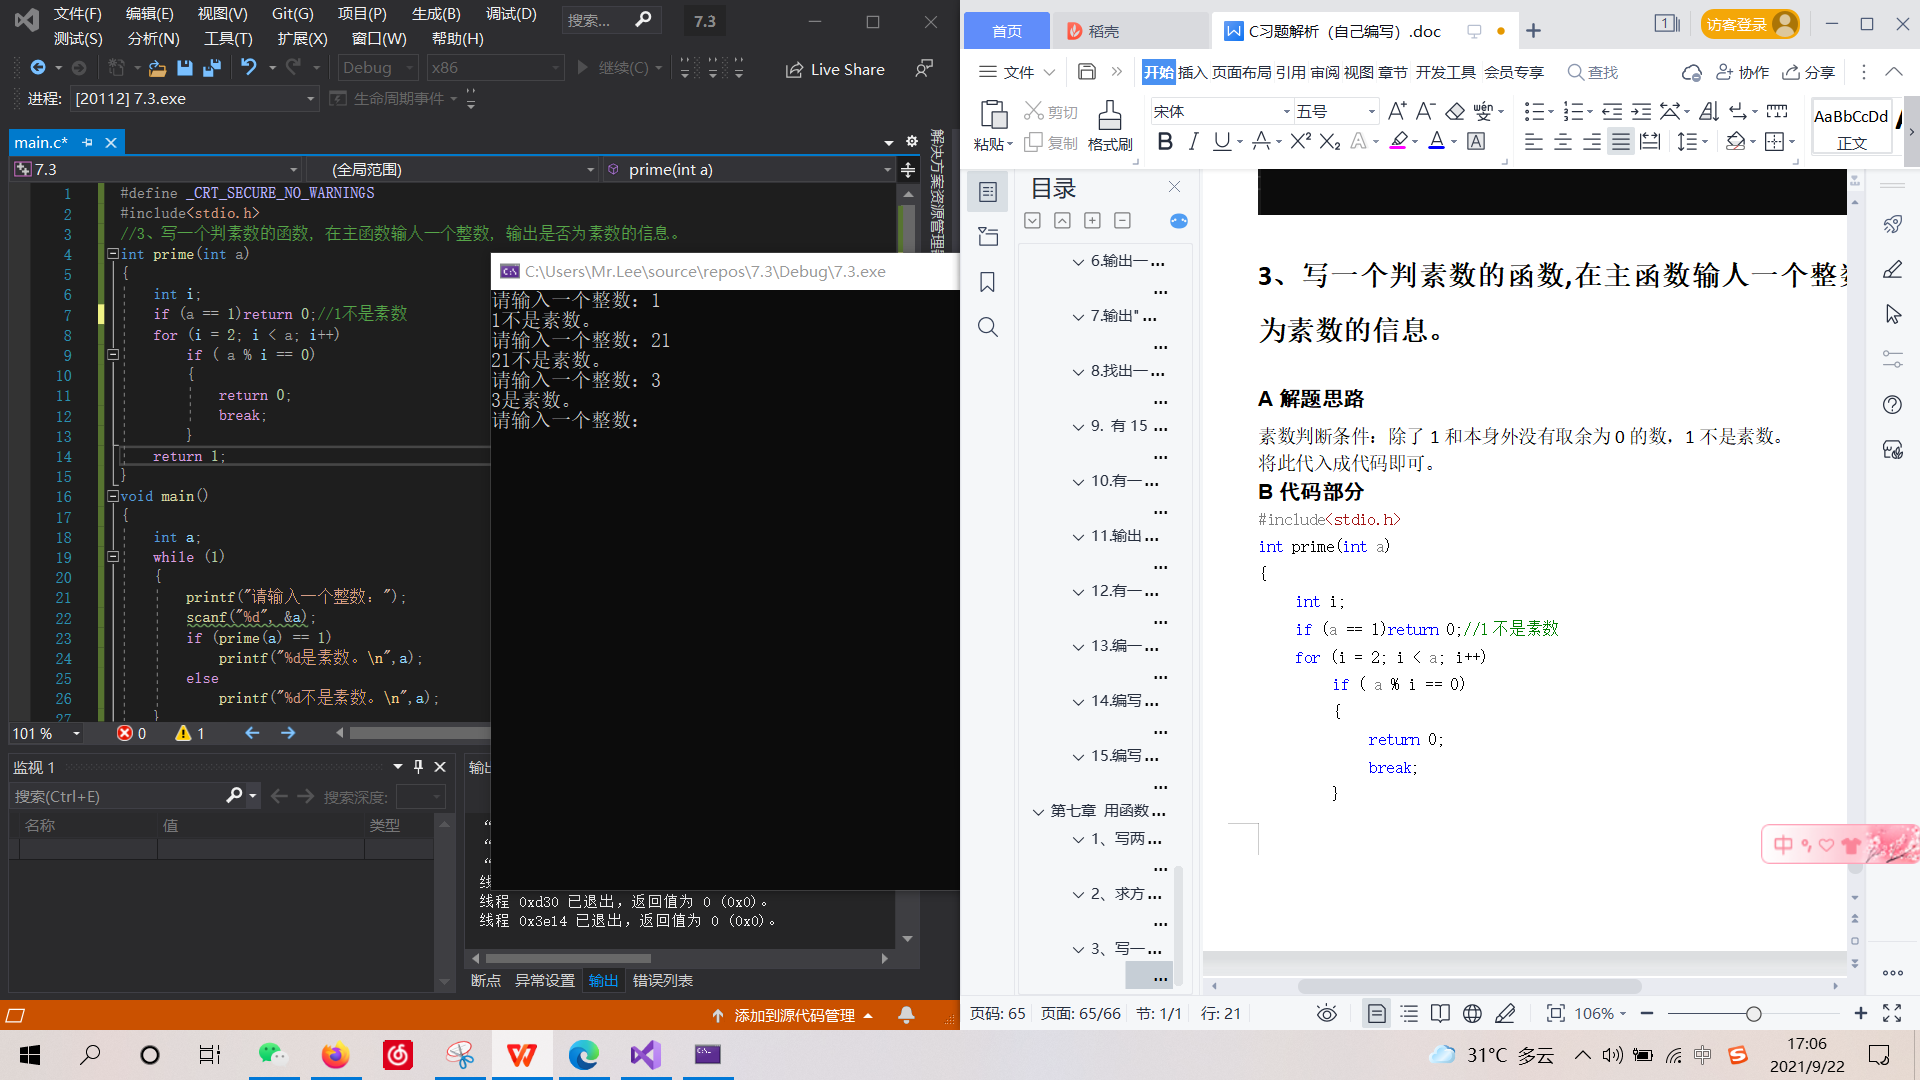Open the 调试(D) menu
1920x1080 pixels.
pyautogui.click(x=511, y=14)
